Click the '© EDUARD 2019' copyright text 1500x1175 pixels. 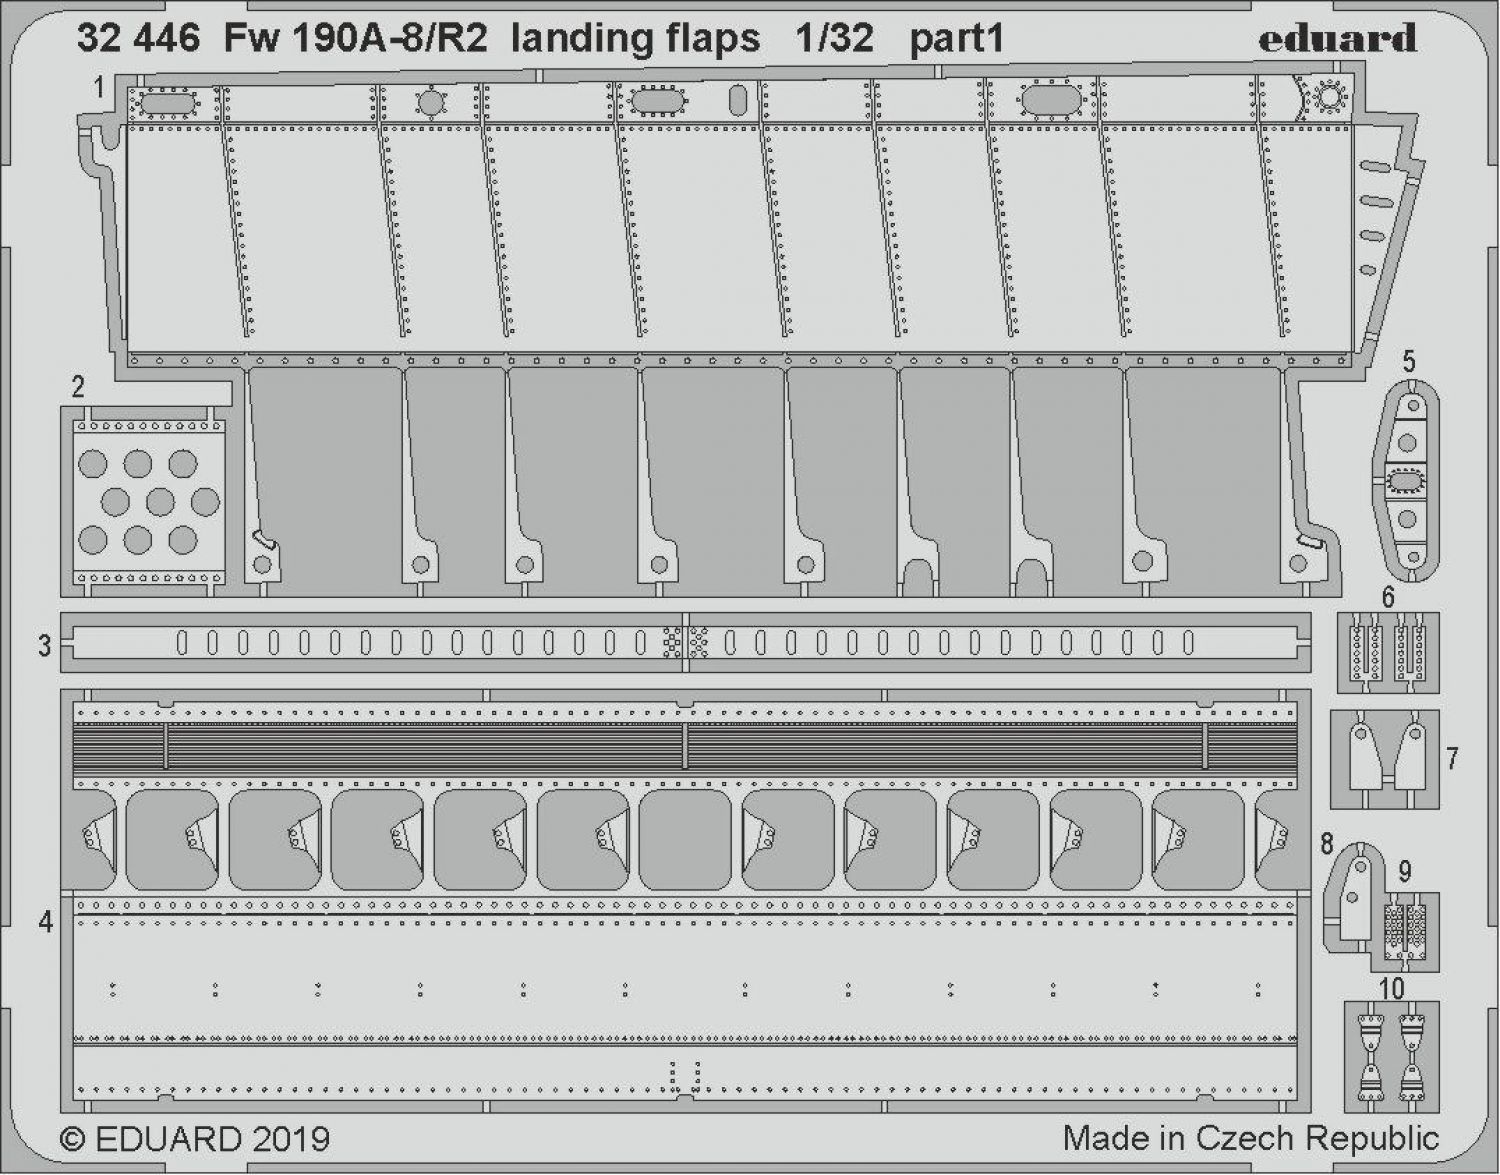point(195,1139)
